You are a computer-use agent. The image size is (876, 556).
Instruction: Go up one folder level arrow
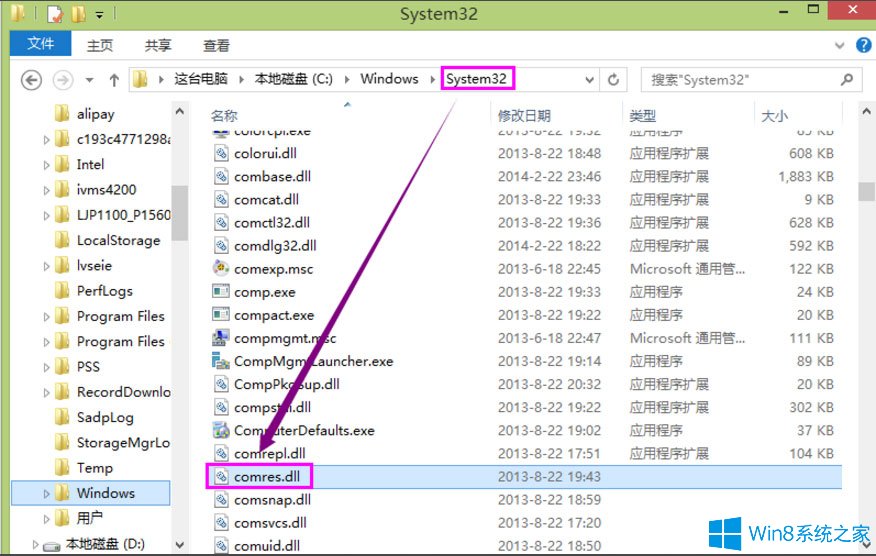pos(114,80)
